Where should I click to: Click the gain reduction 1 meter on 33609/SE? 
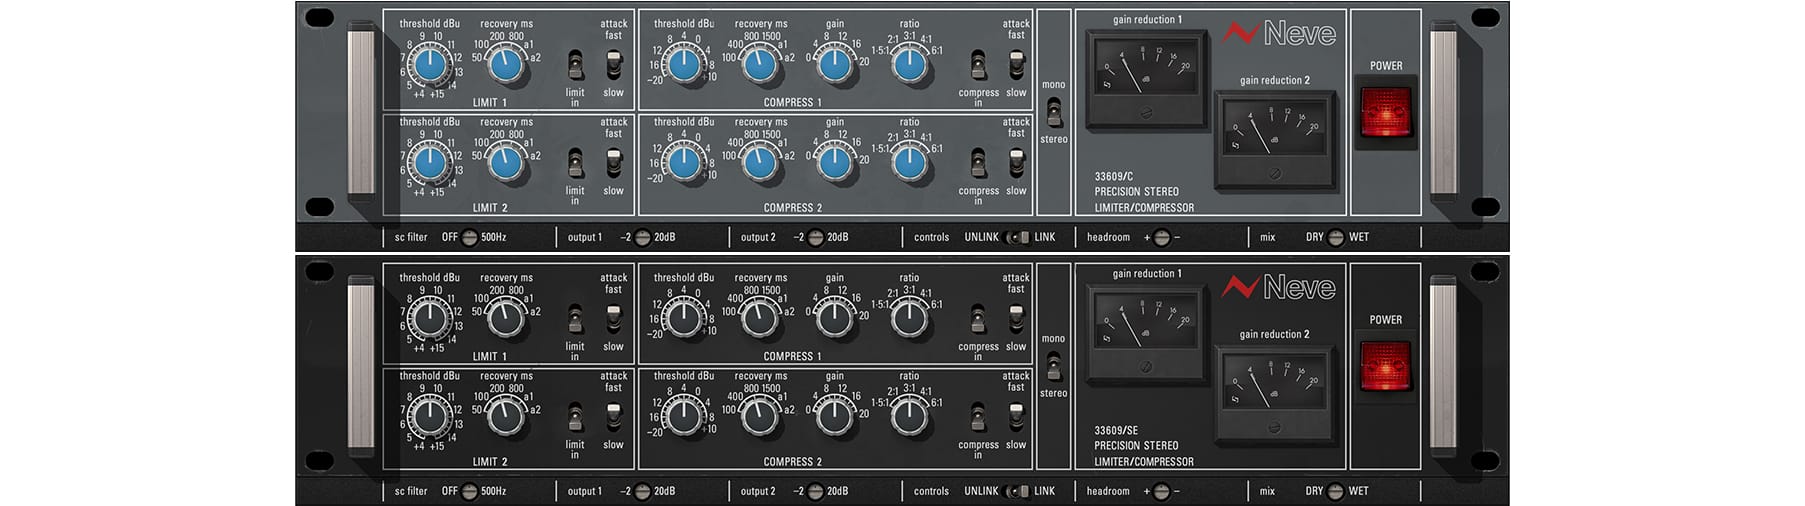[x=1147, y=333]
